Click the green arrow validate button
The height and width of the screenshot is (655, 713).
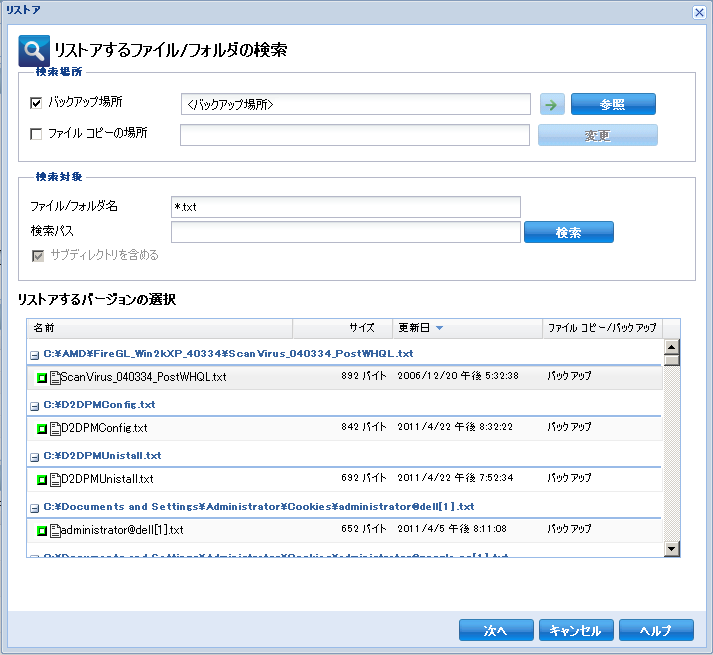pyautogui.click(x=552, y=105)
